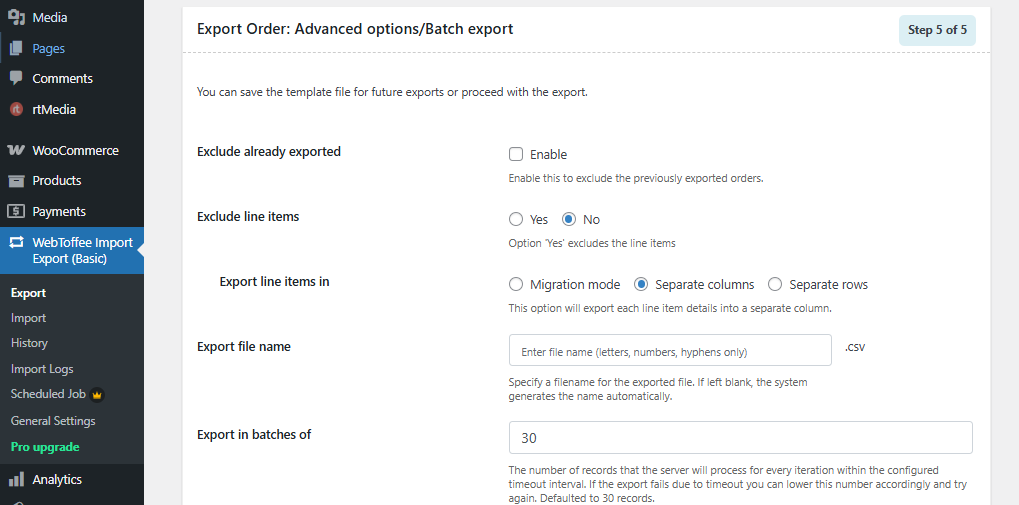Click the WooCommerce logo icon
1019x505 pixels.
pyautogui.click(x=16, y=150)
